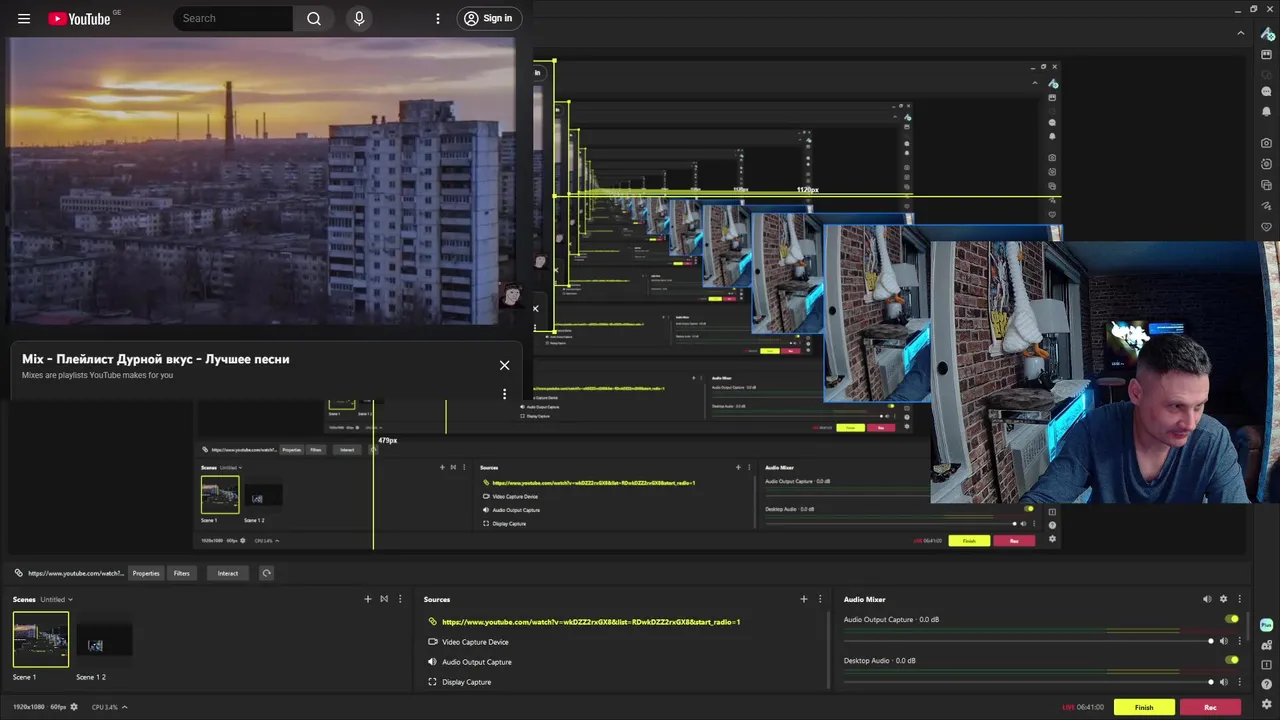Adjust Audio Output Capture volume slider

tap(1028, 641)
